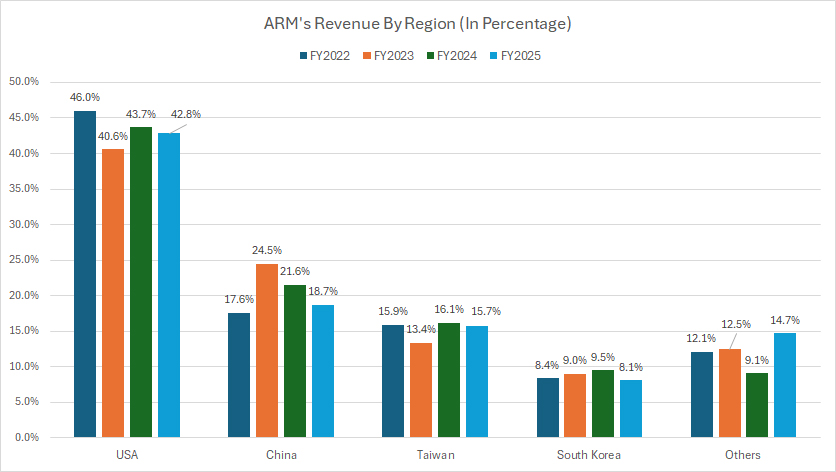Select the USA FY2025 light blue bar
The image size is (836, 472).
pos(169,285)
